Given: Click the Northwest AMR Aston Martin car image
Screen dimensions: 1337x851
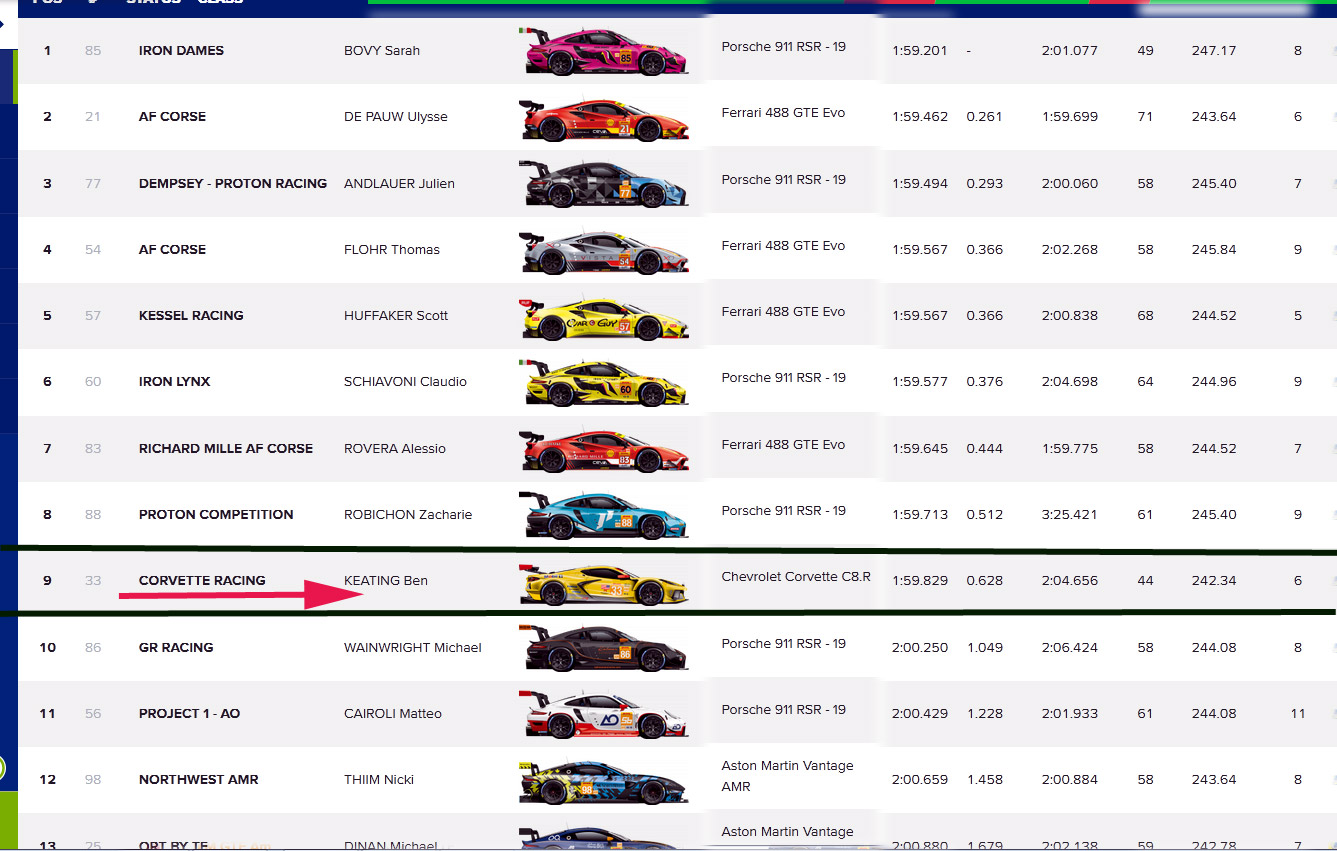Looking at the screenshot, I should [603, 781].
